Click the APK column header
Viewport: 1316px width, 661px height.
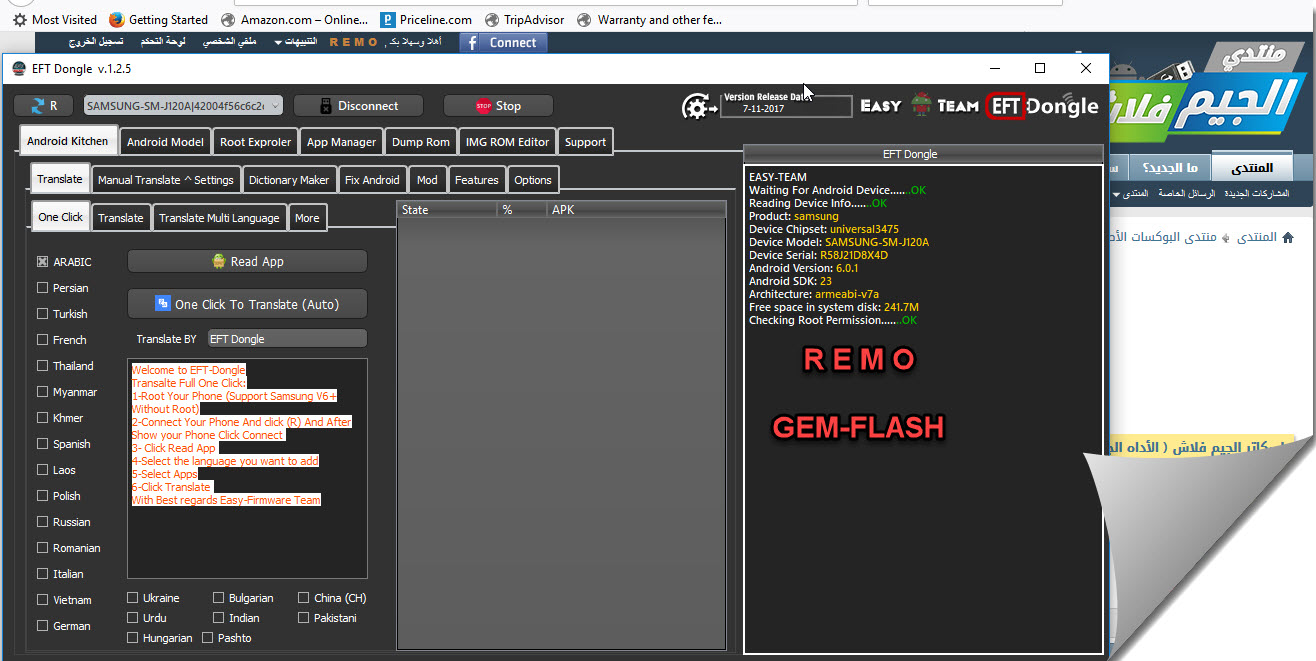click(637, 210)
